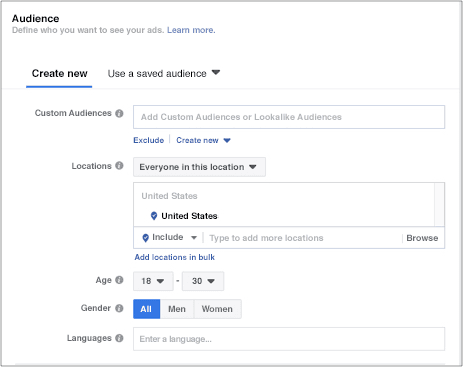Click info icon beside Locations label

point(119,166)
